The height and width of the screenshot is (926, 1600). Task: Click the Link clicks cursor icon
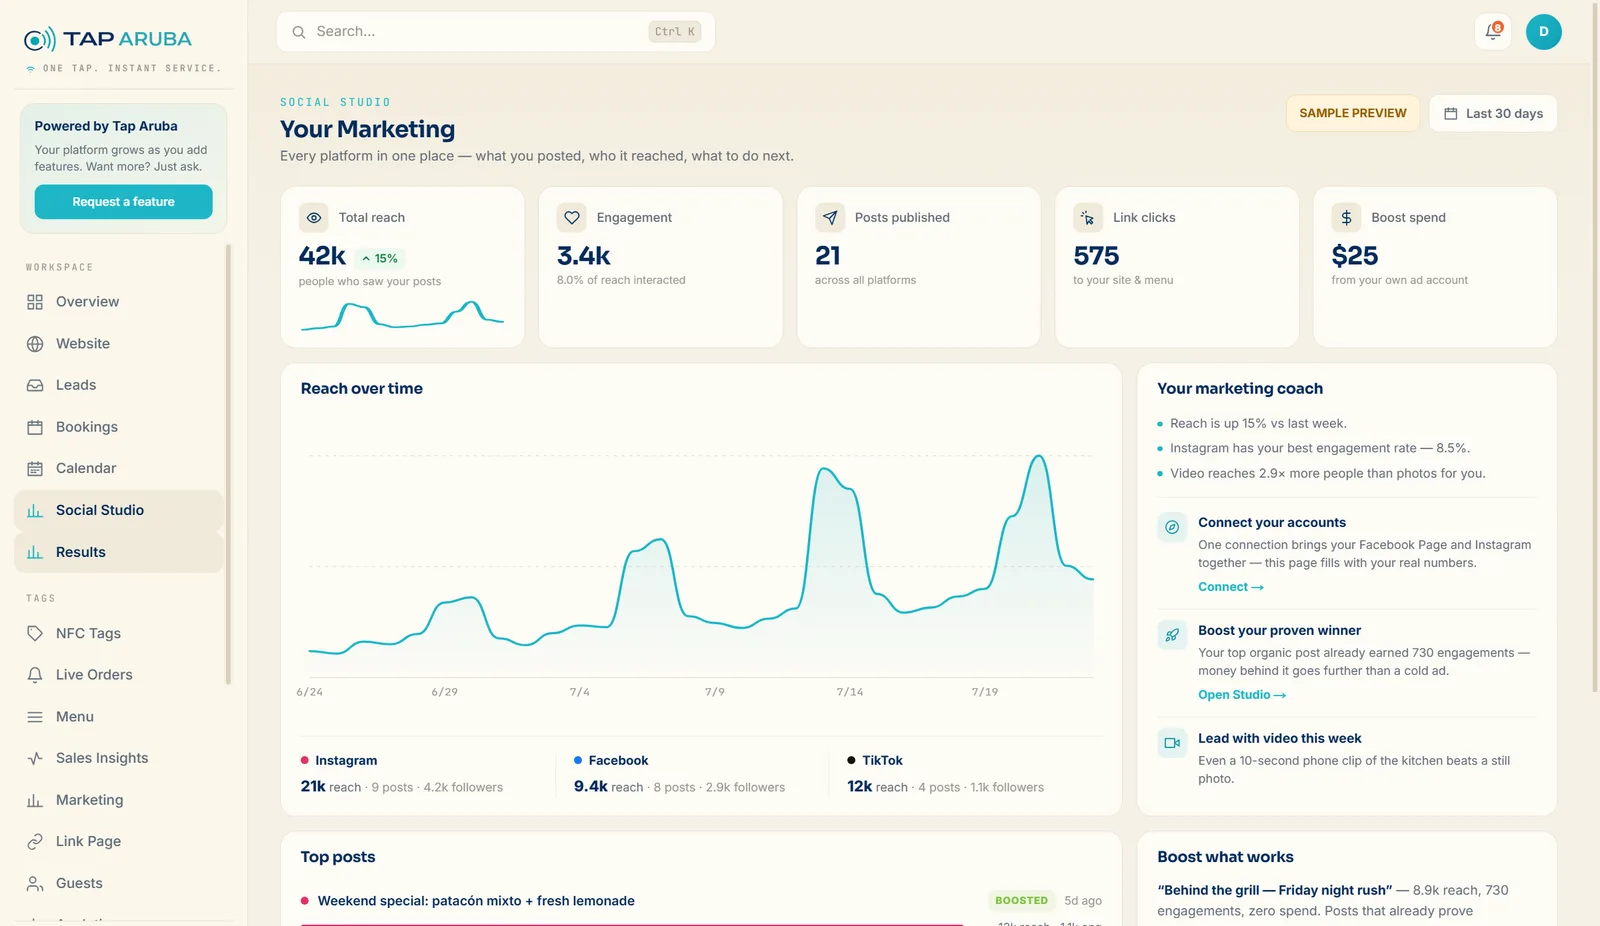tap(1088, 217)
